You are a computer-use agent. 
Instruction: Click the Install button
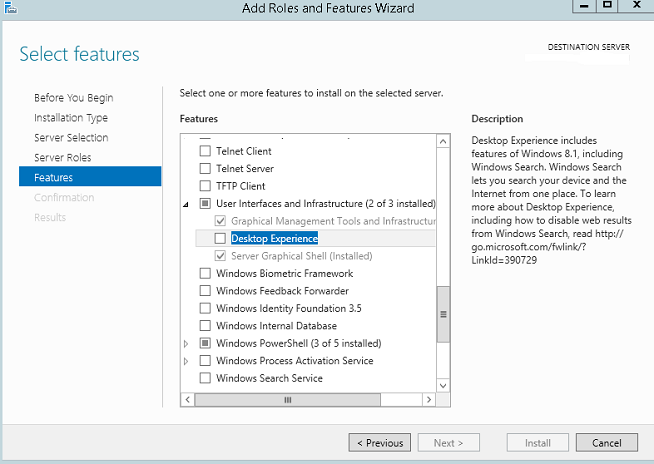point(538,442)
